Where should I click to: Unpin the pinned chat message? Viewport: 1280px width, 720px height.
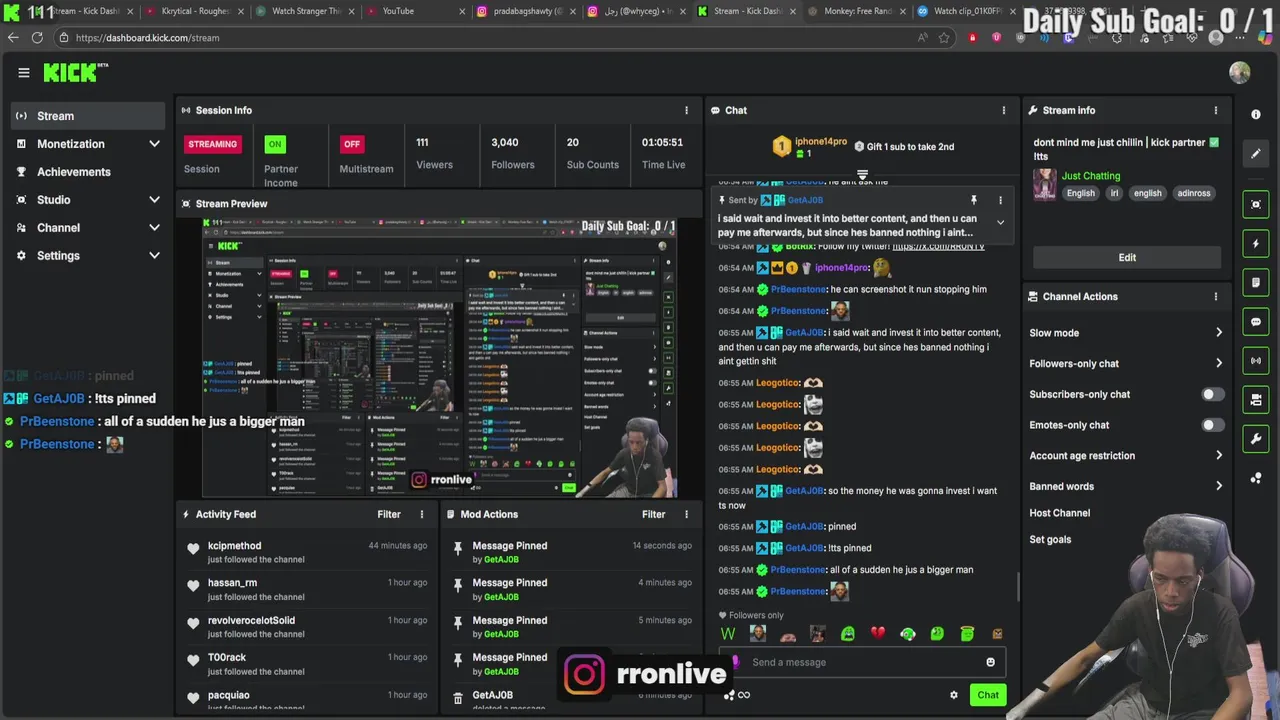(x=973, y=200)
